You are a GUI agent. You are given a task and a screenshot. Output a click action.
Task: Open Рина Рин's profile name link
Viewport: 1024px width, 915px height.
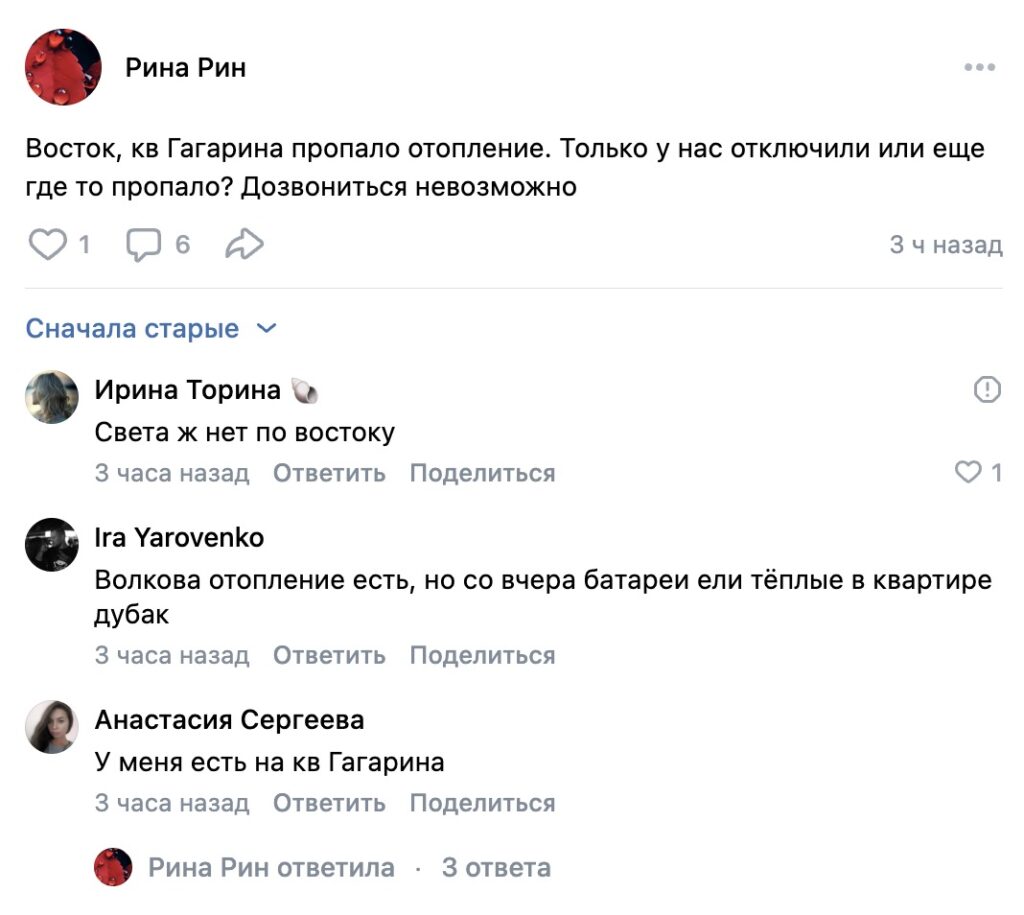click(x=182, y=67)
